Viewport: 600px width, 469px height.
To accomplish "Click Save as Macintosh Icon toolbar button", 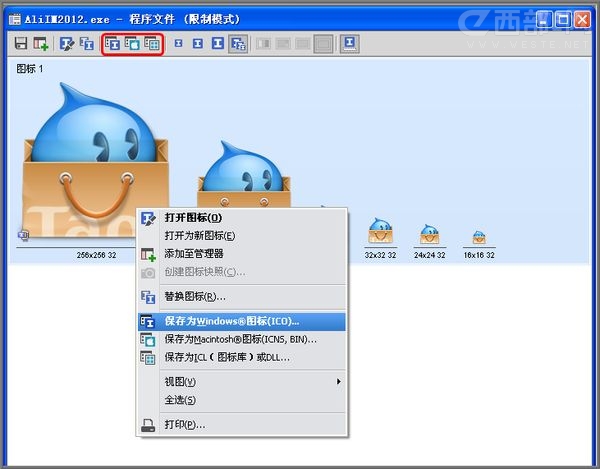I will tap(132, 43).
